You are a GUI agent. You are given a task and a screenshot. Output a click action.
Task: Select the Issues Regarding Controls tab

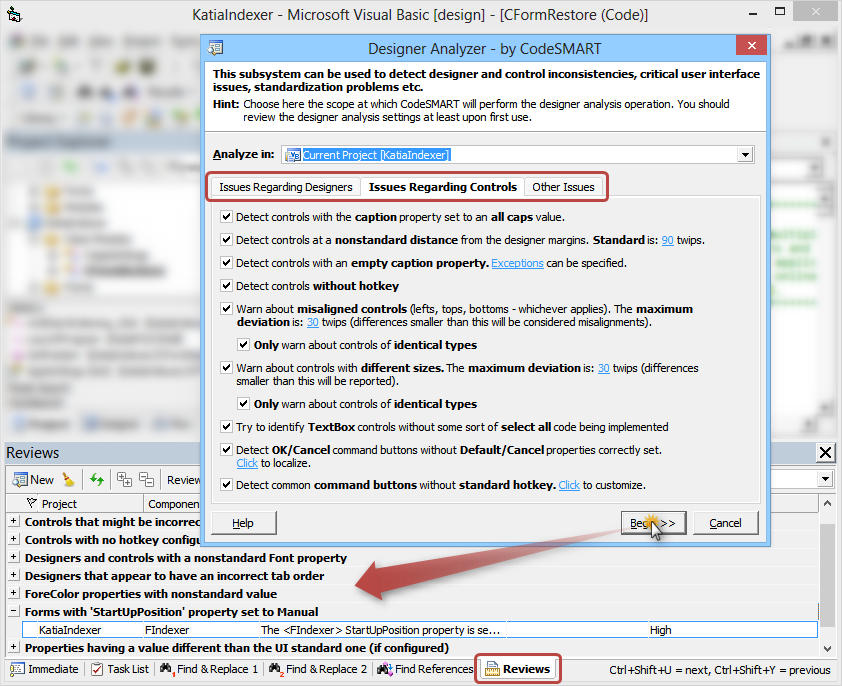(x=442, y=186)
